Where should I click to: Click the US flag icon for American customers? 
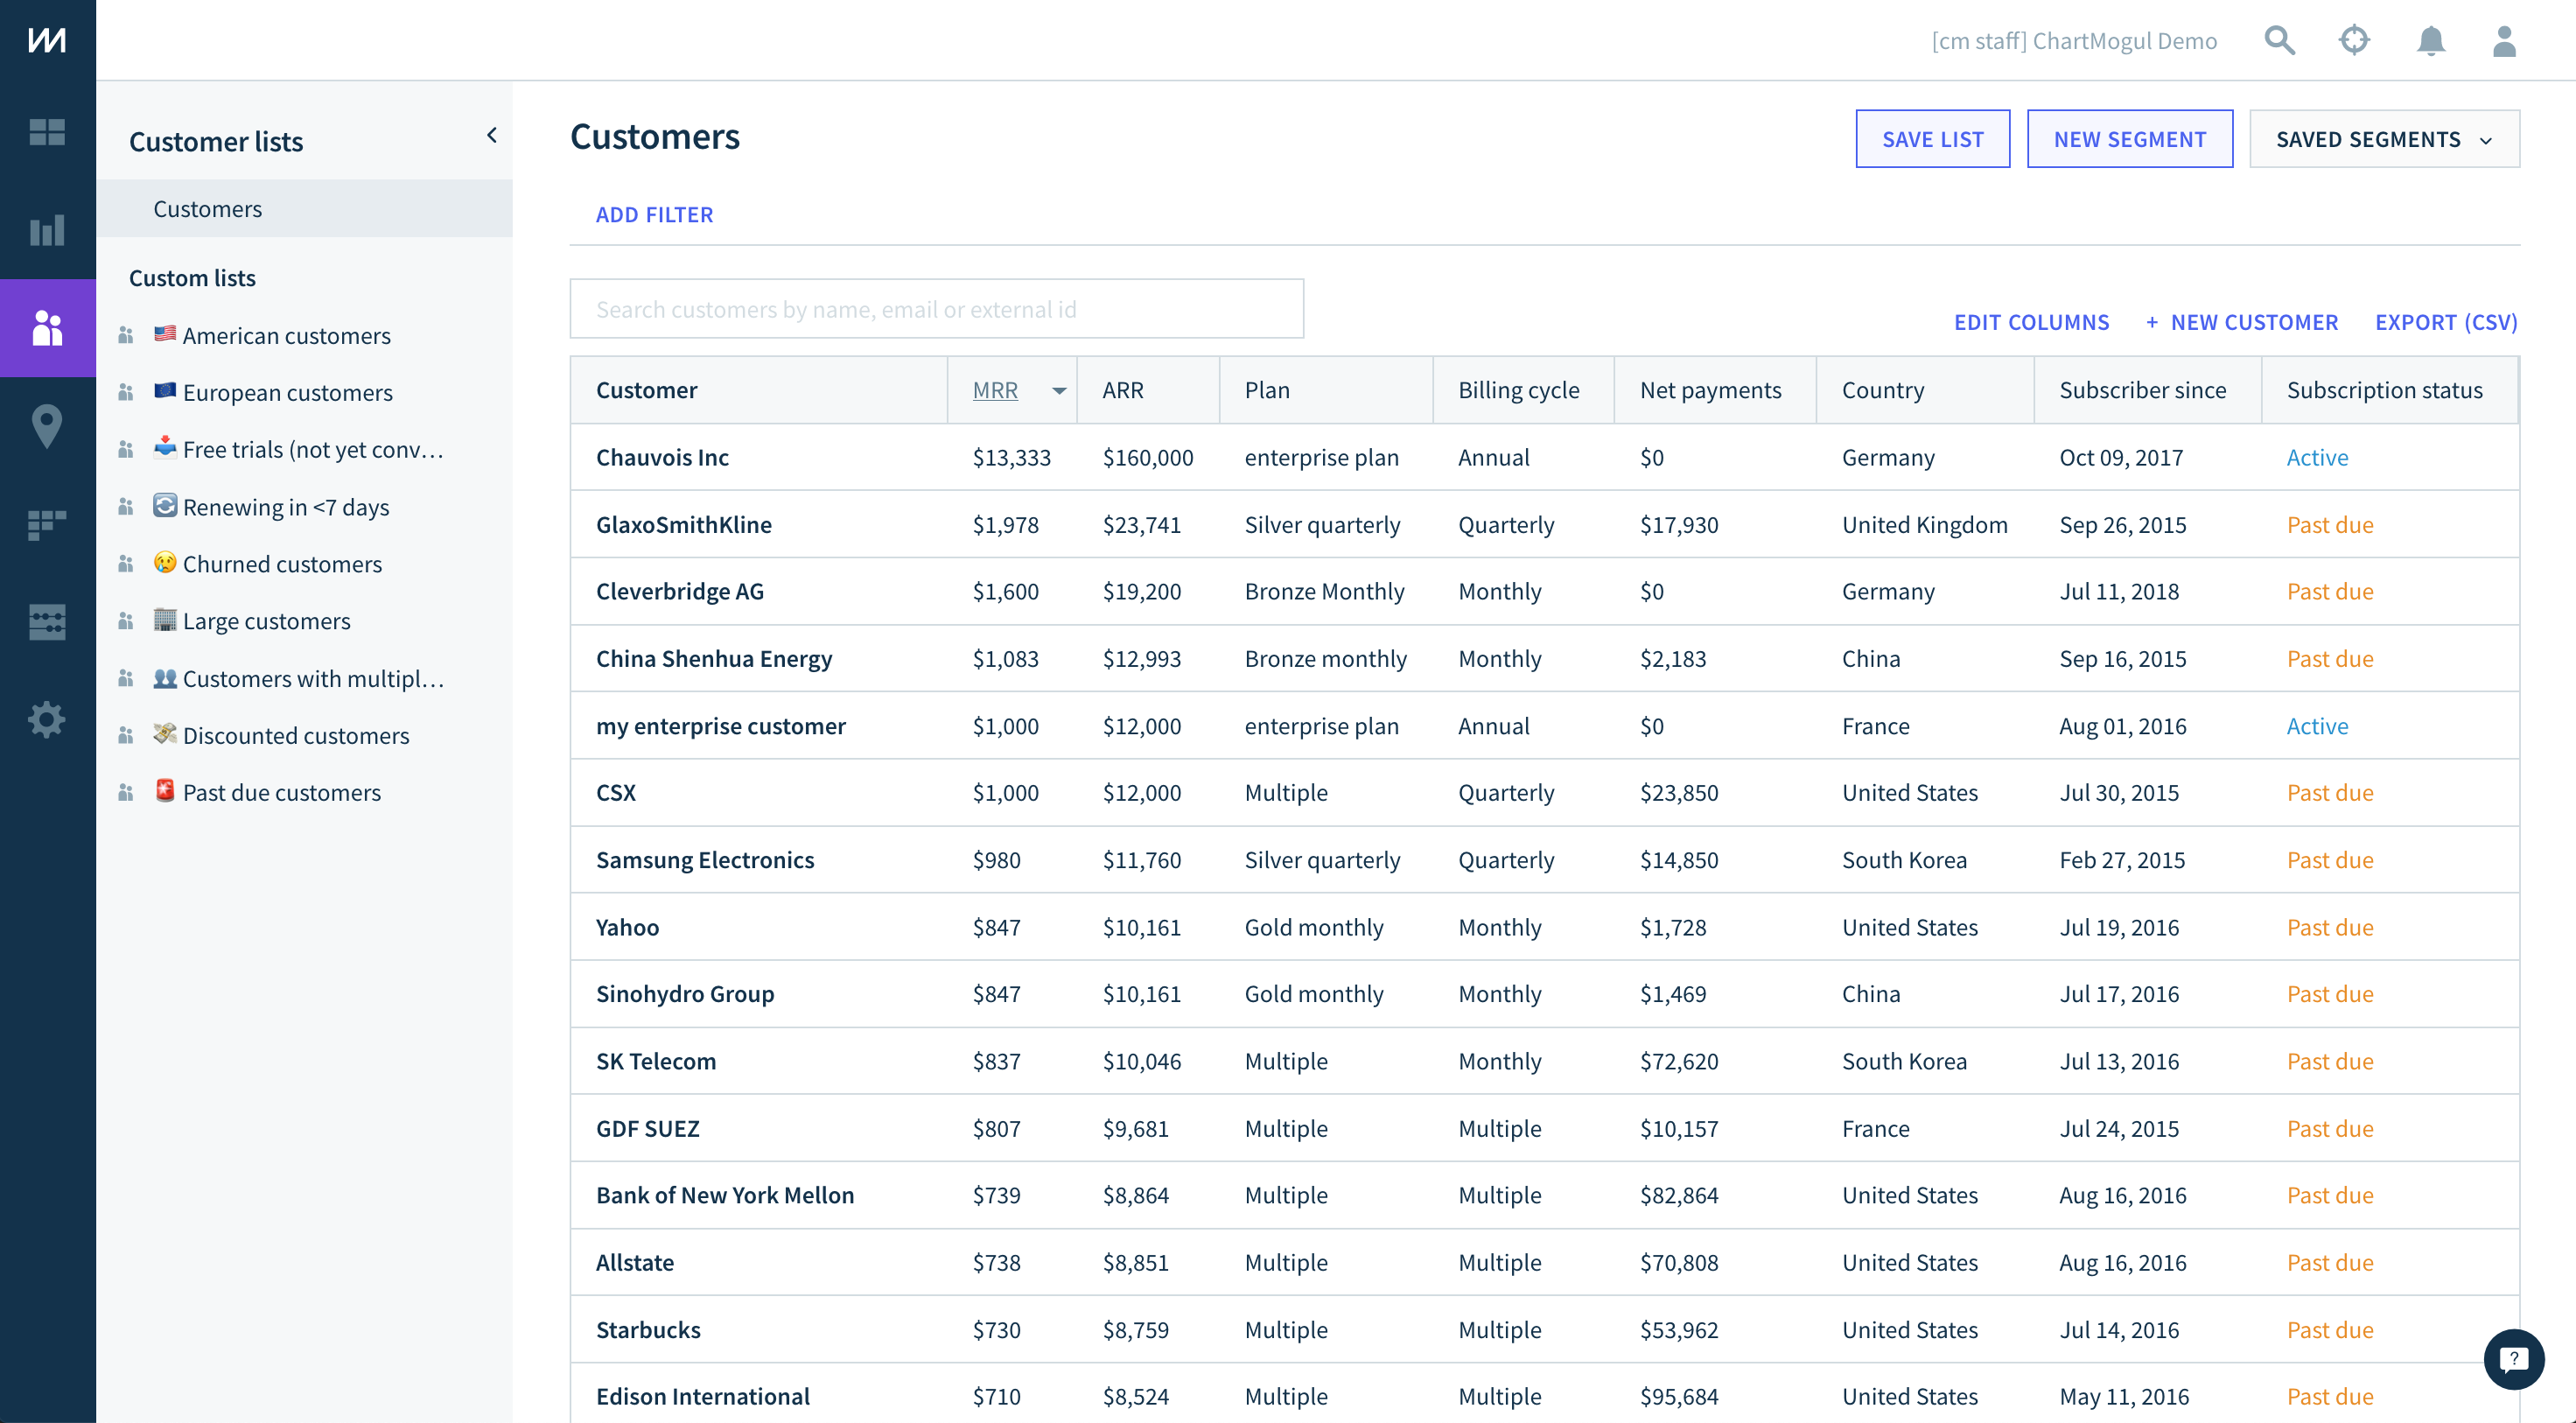[x=165, y=334]
